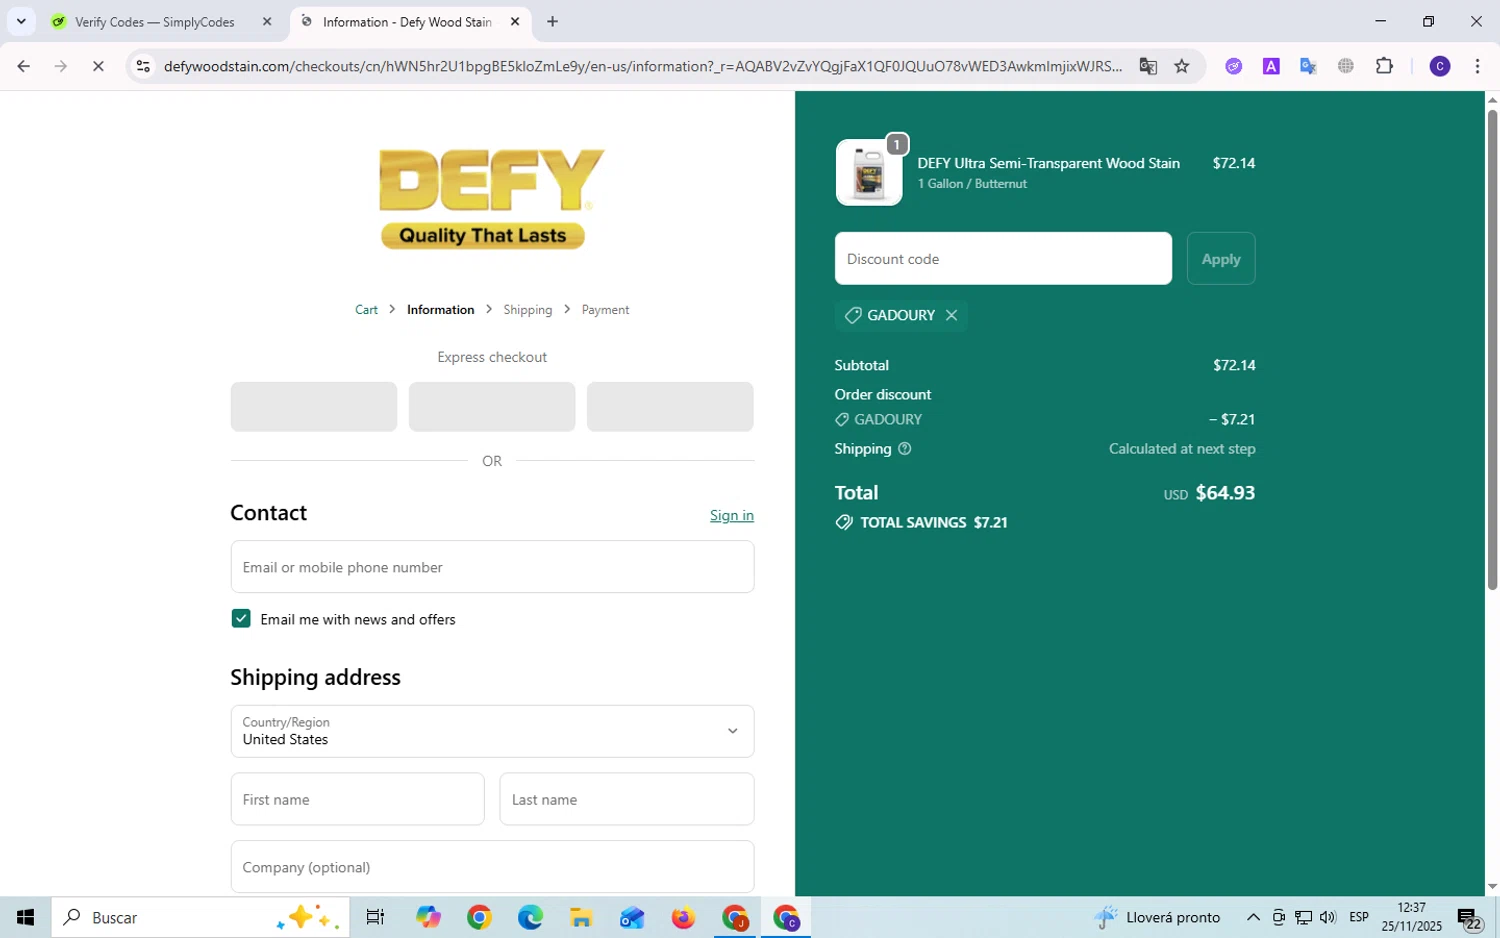Switch ESP keyboard language
This screenshot has height=938, width=1500.
tap(1359, 917)
